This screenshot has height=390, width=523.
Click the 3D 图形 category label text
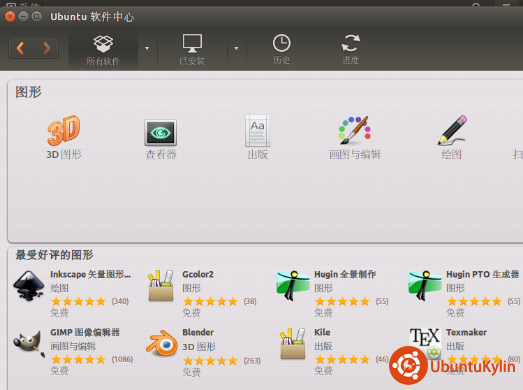64,154
